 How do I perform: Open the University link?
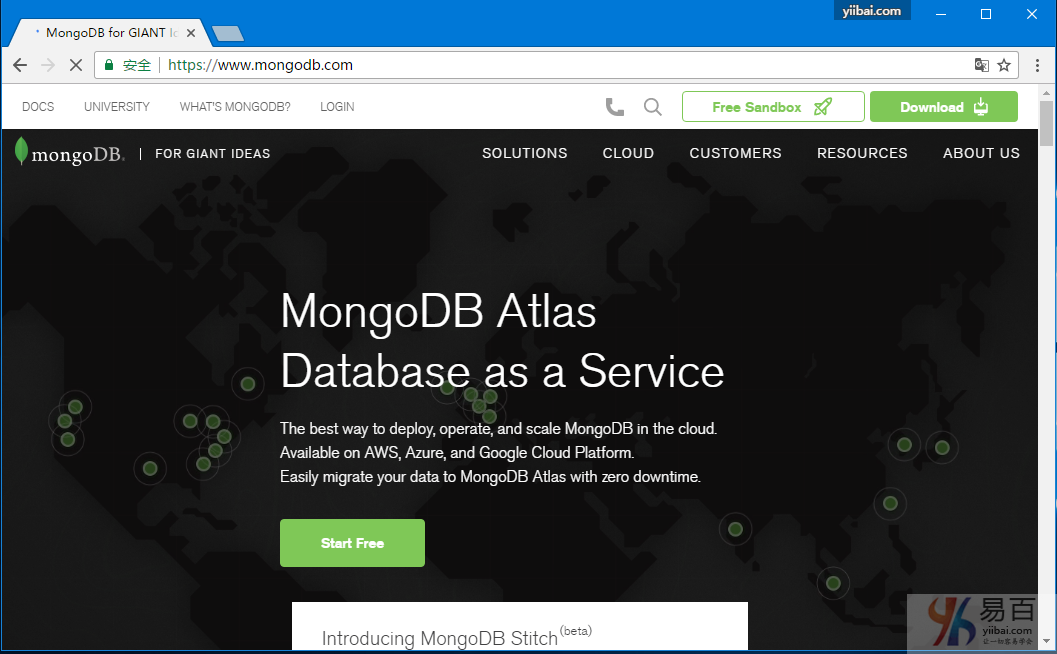tap(117, 107)
